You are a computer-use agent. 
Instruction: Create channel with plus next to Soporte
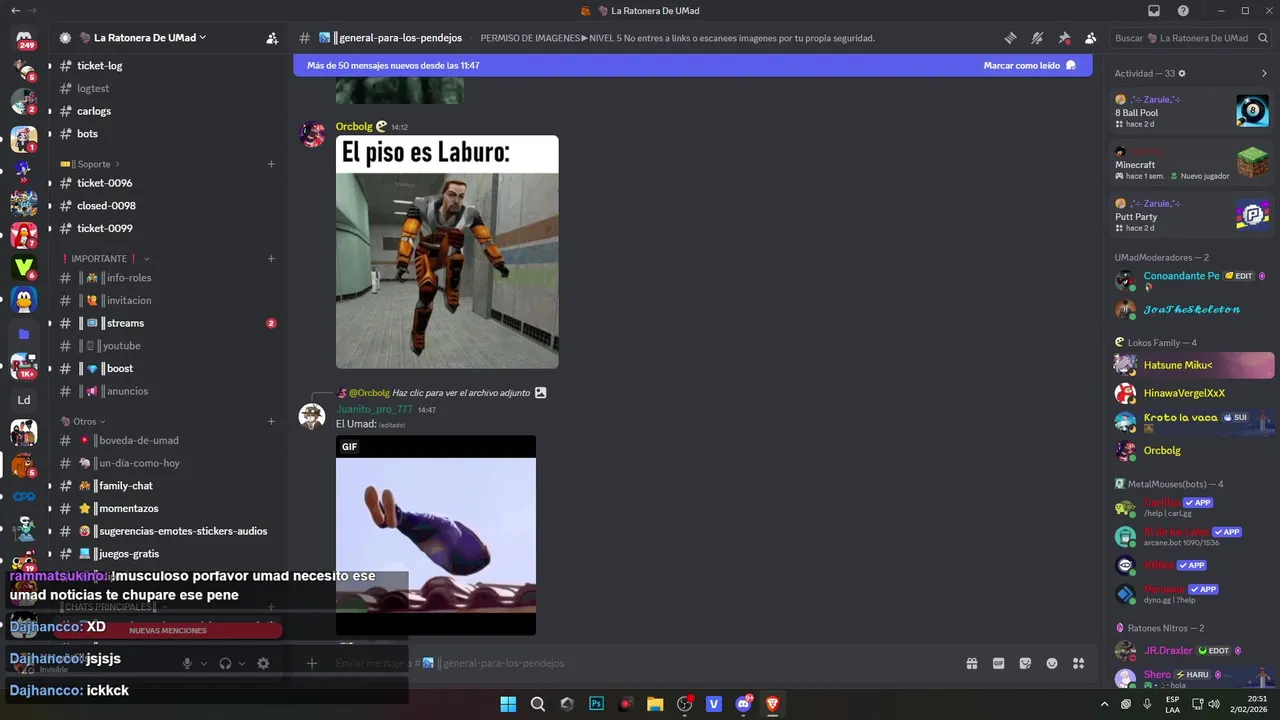click(x=271, y=164)
